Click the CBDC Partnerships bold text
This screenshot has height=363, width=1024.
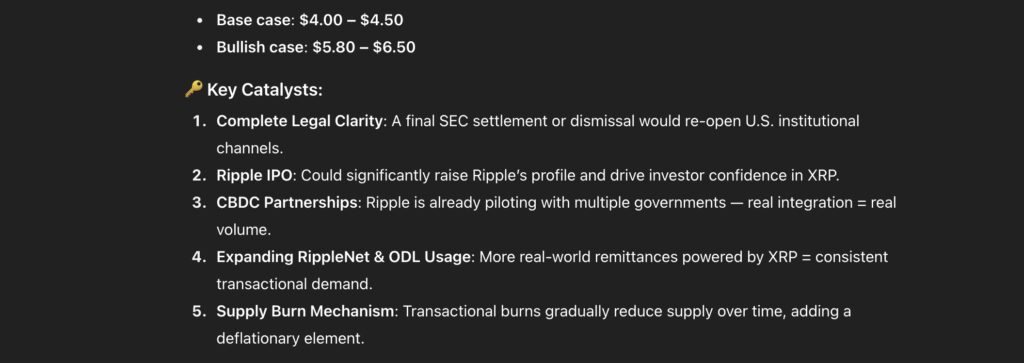[x=287, y=203]
